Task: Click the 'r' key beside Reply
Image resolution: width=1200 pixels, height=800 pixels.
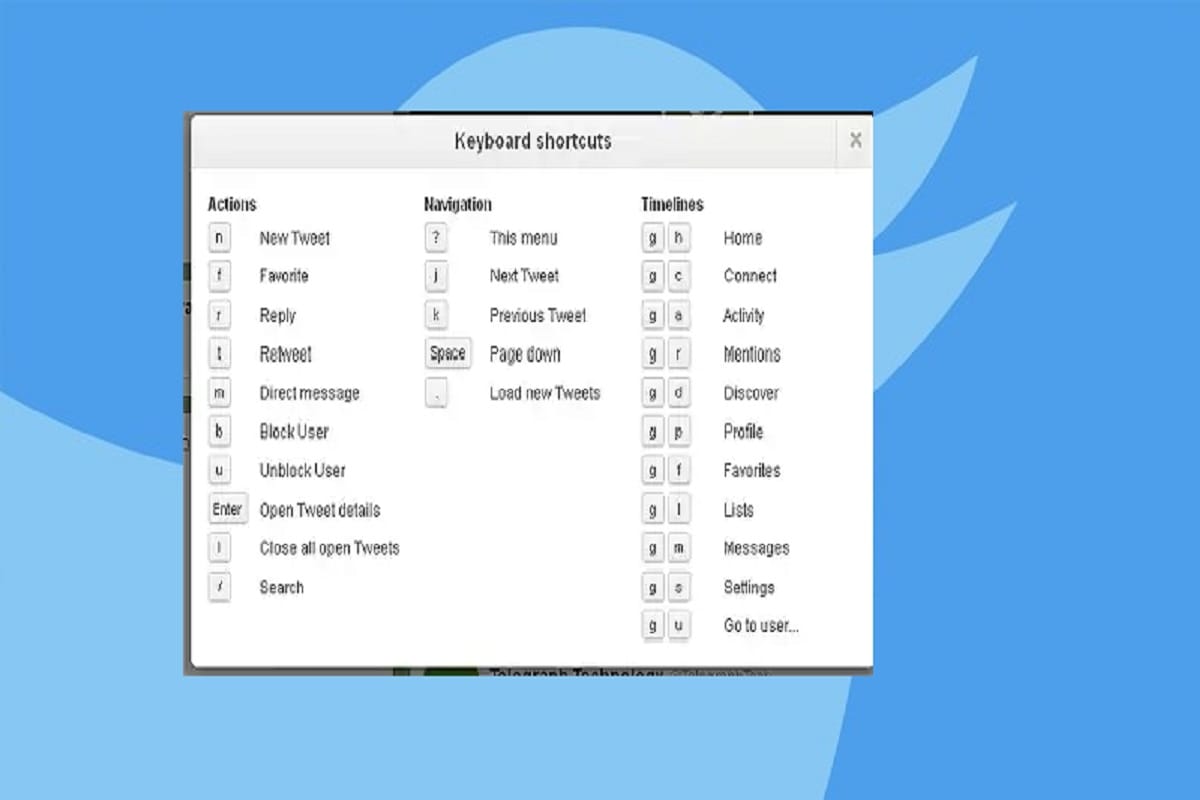Action: [219, 315]
